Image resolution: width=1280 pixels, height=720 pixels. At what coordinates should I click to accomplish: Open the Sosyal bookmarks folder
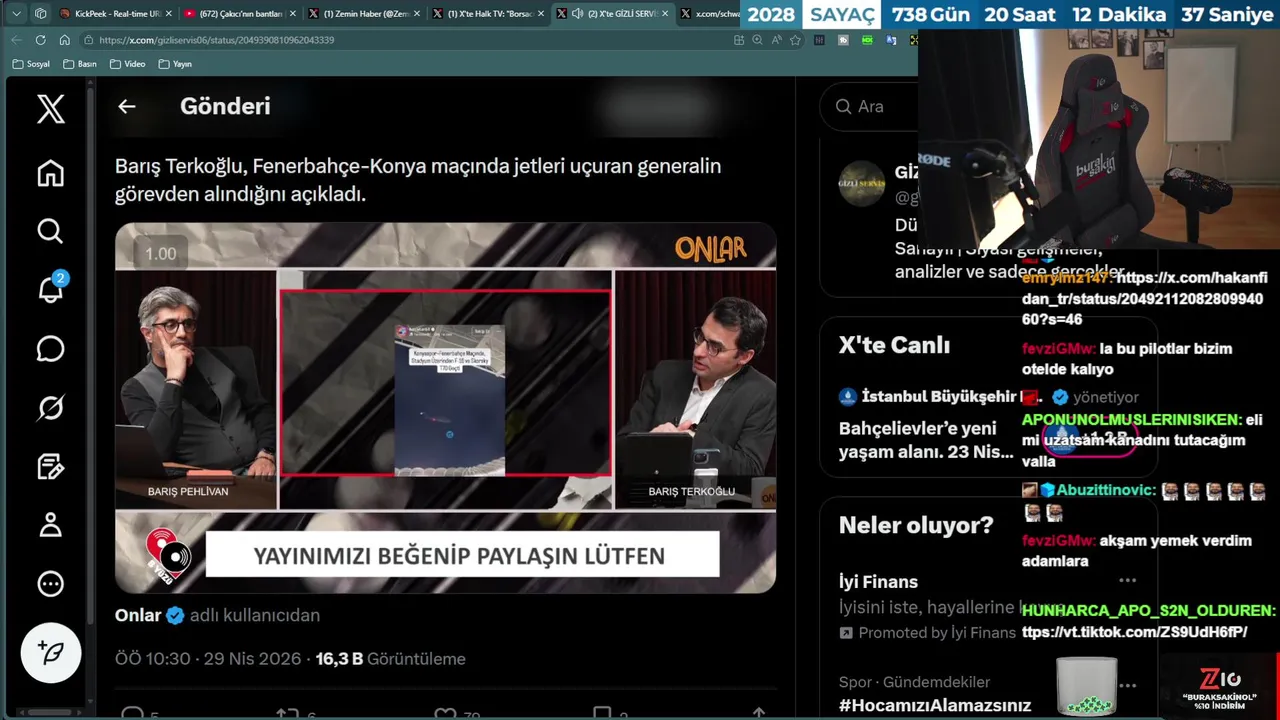(x=31, y=64)
